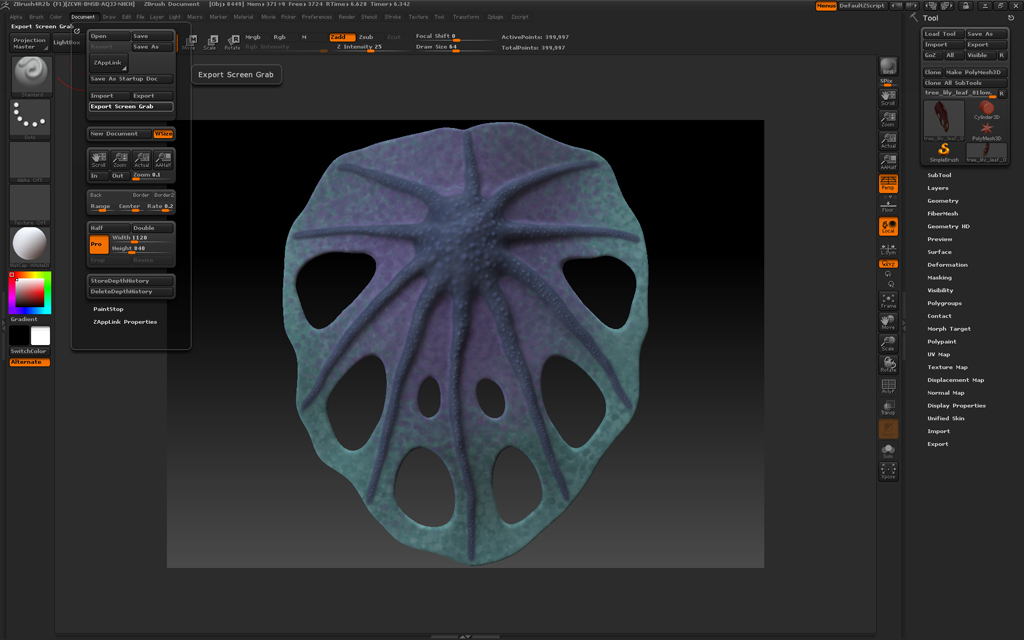
Task: Toggle Persp perspective mode
Action: [x=888, y=184]
